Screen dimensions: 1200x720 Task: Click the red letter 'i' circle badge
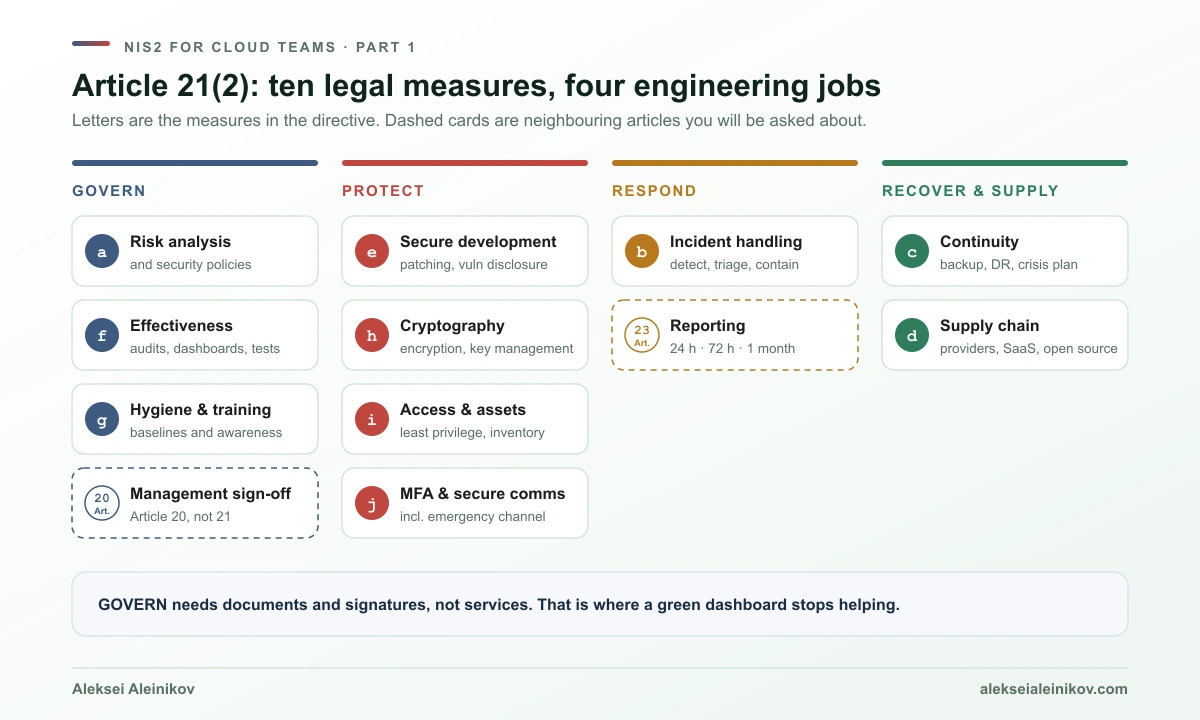tap(372, 419)
